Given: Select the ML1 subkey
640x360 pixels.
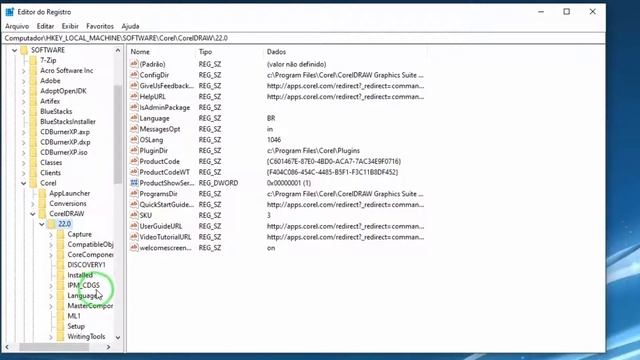Looking at the screenshot, I should (74, 316).
